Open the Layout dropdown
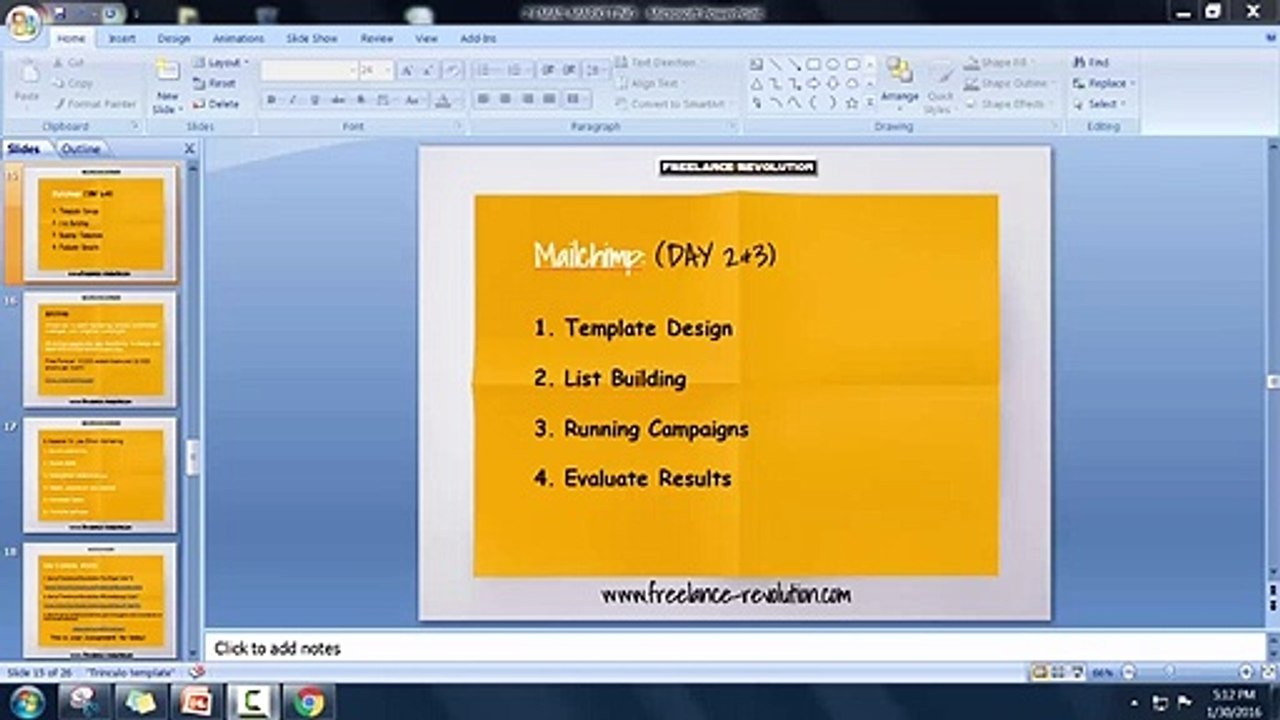This screenshot has width=1280, height=720. [x=221, y=62]
